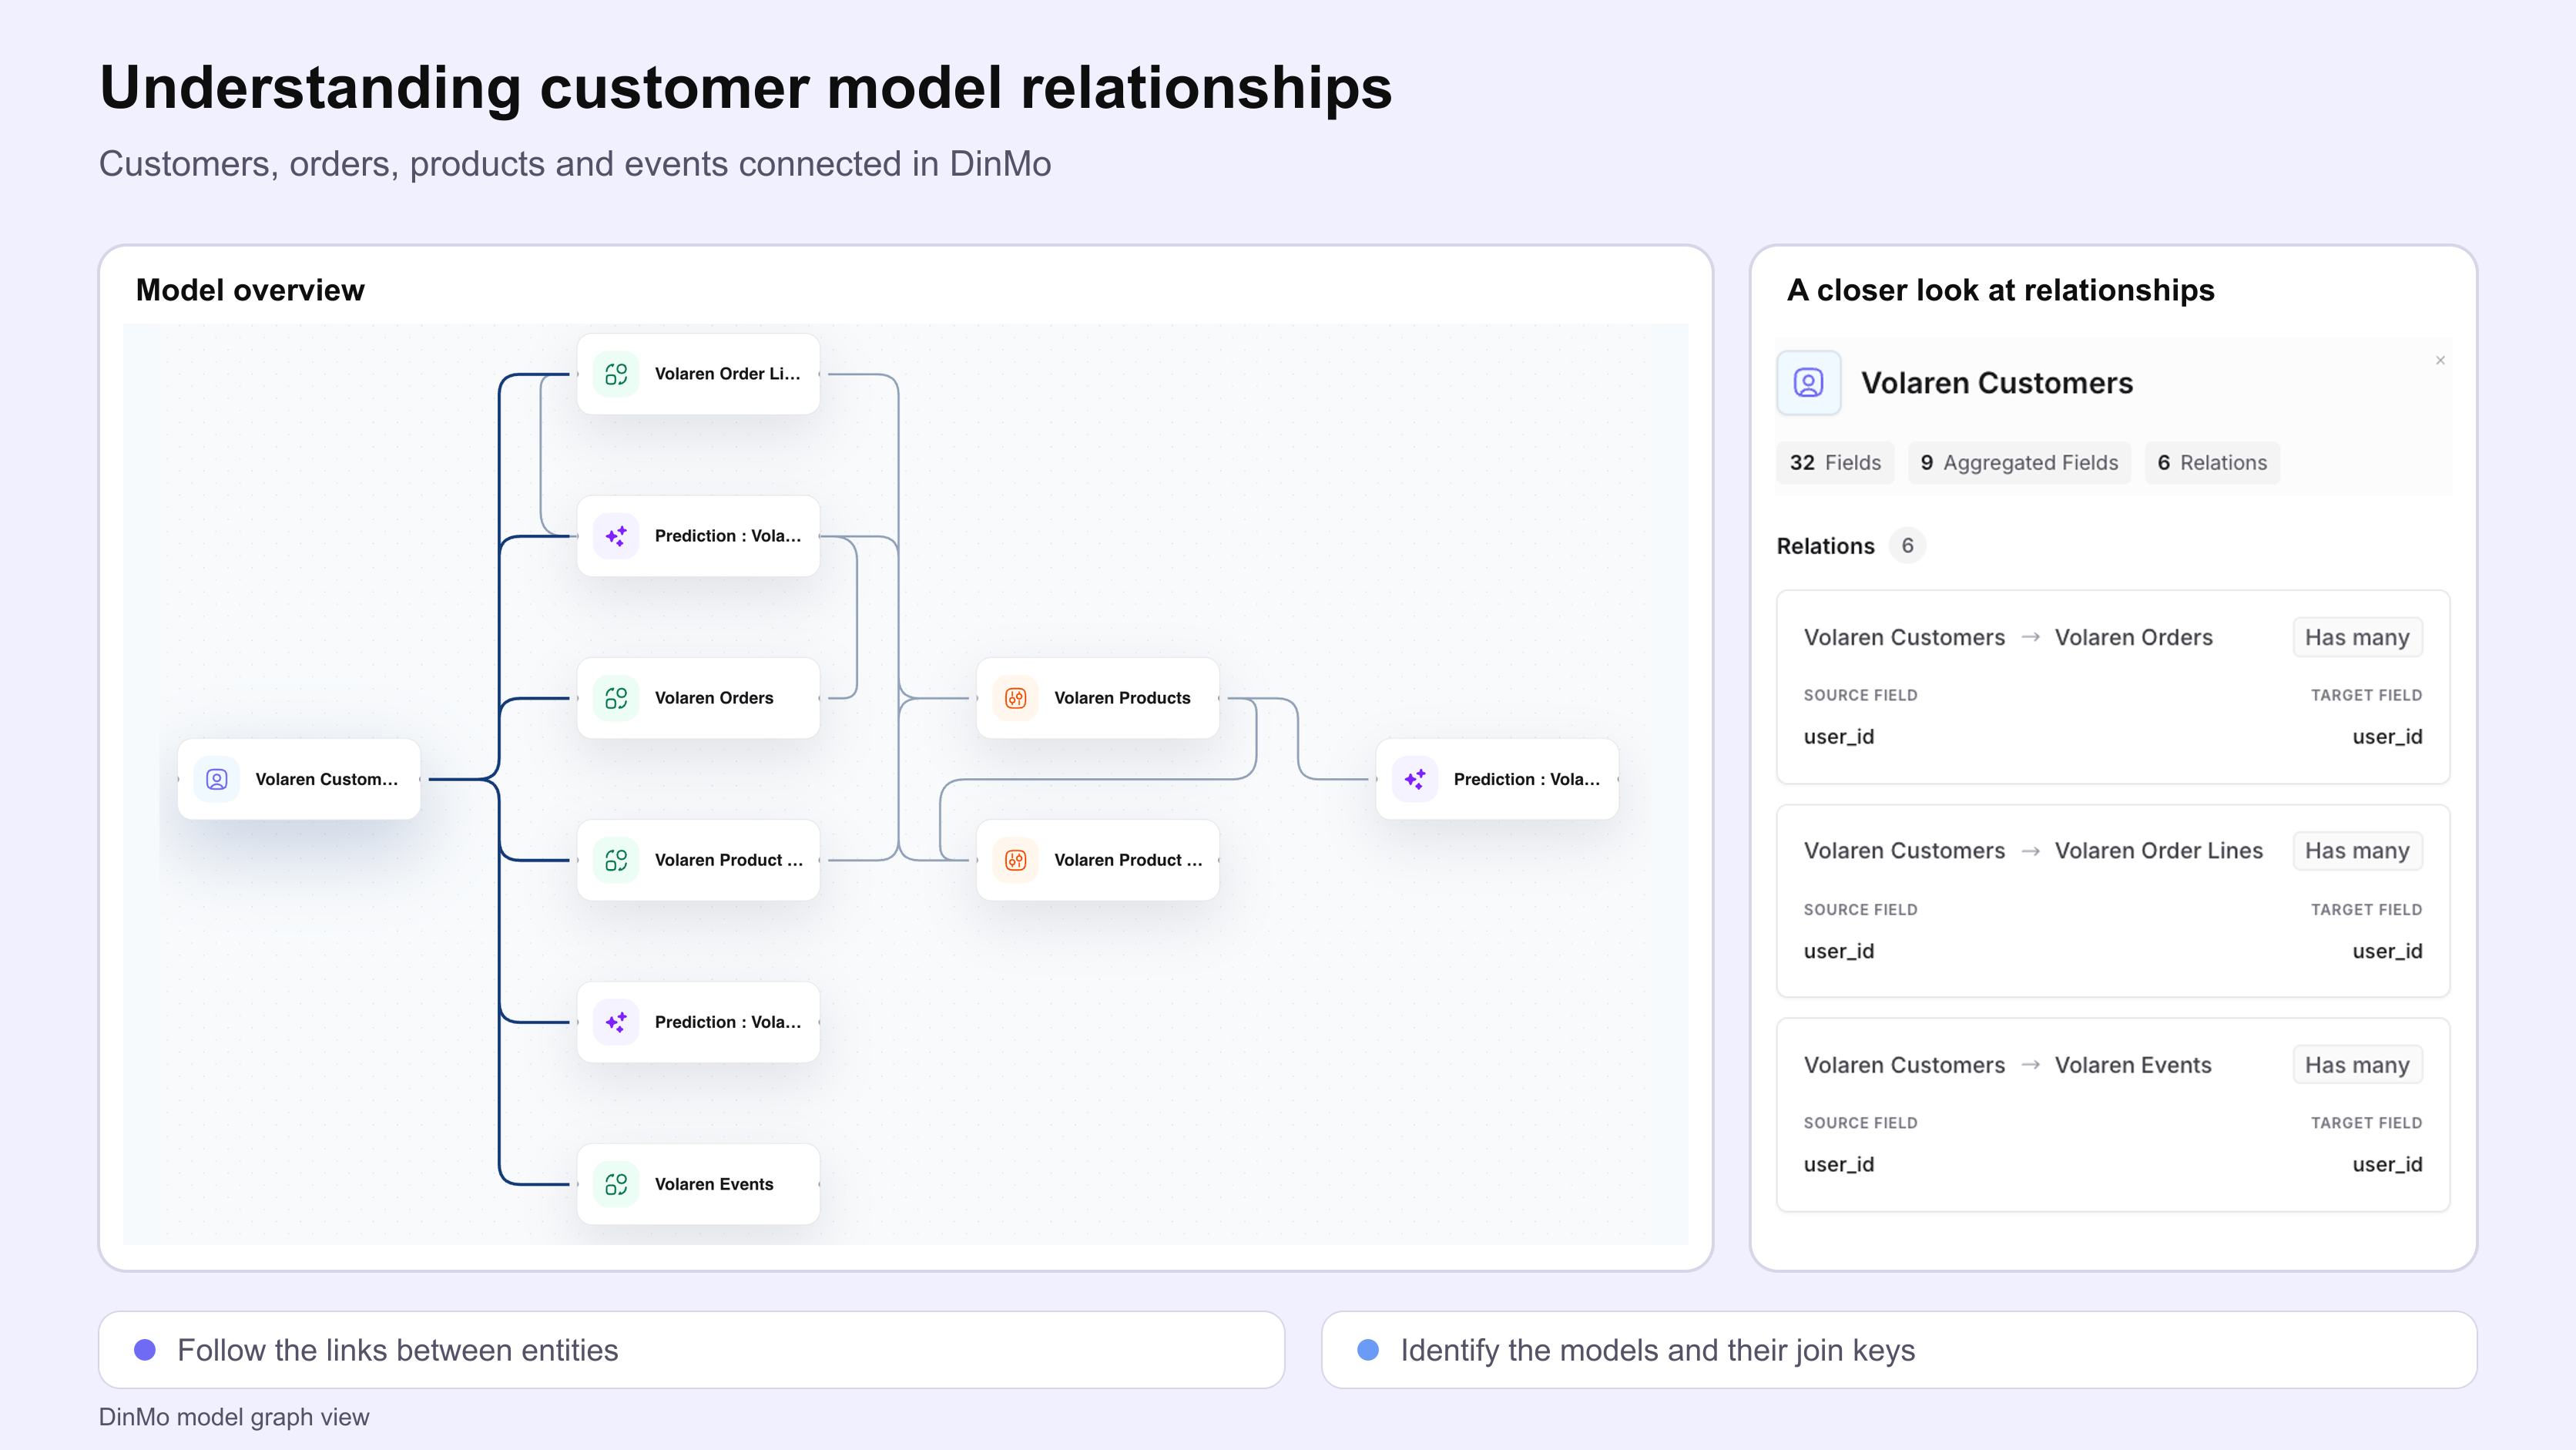
Task: Click the Has many badge for the Volaren Order Lines relation
Action: pos(2357,851)
